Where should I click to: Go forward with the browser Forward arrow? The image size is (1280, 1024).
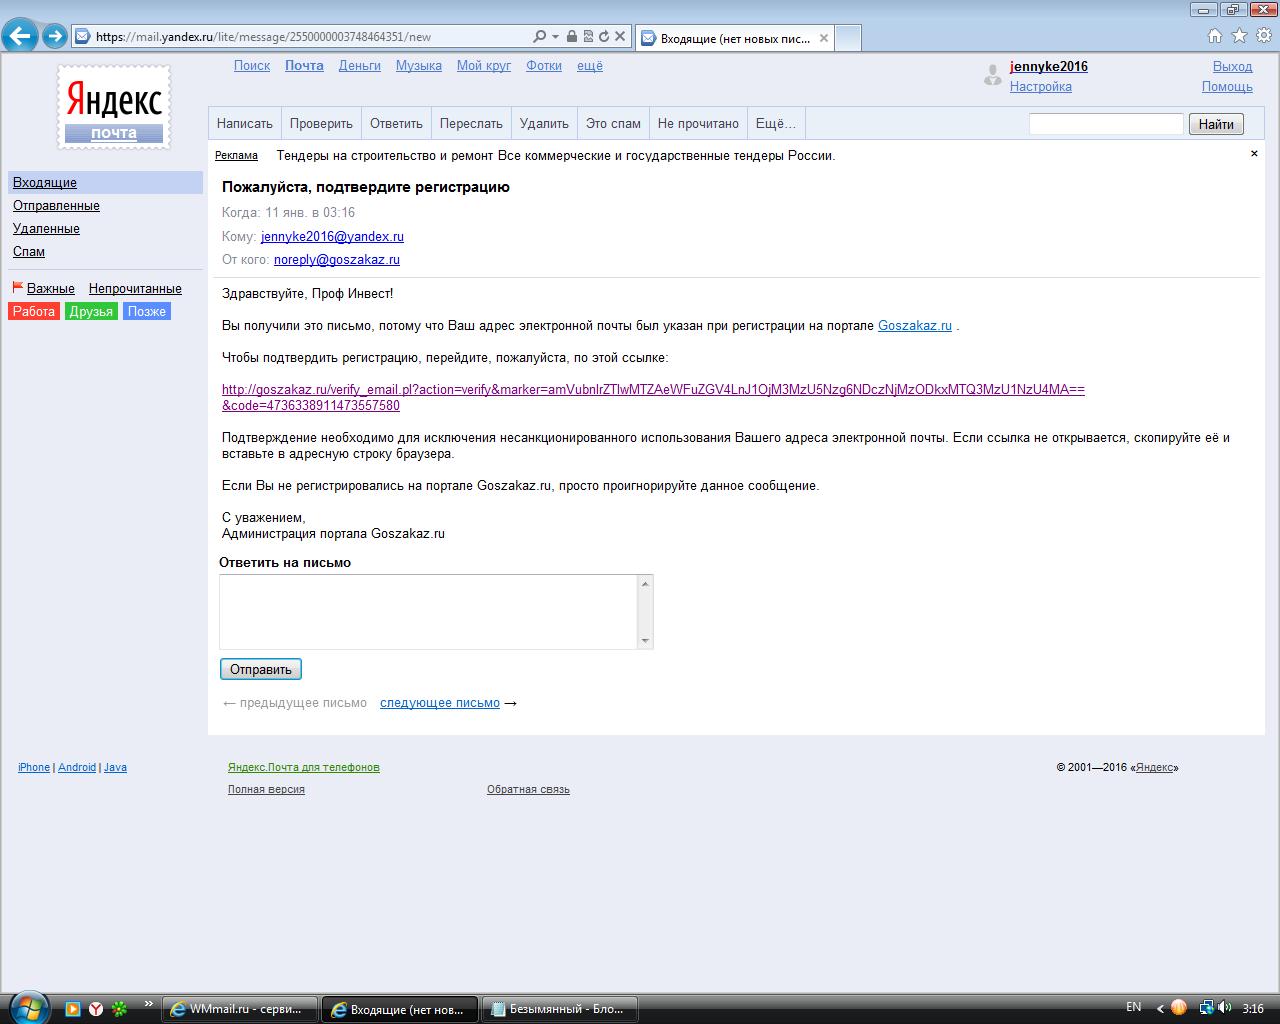click(55, 37)
